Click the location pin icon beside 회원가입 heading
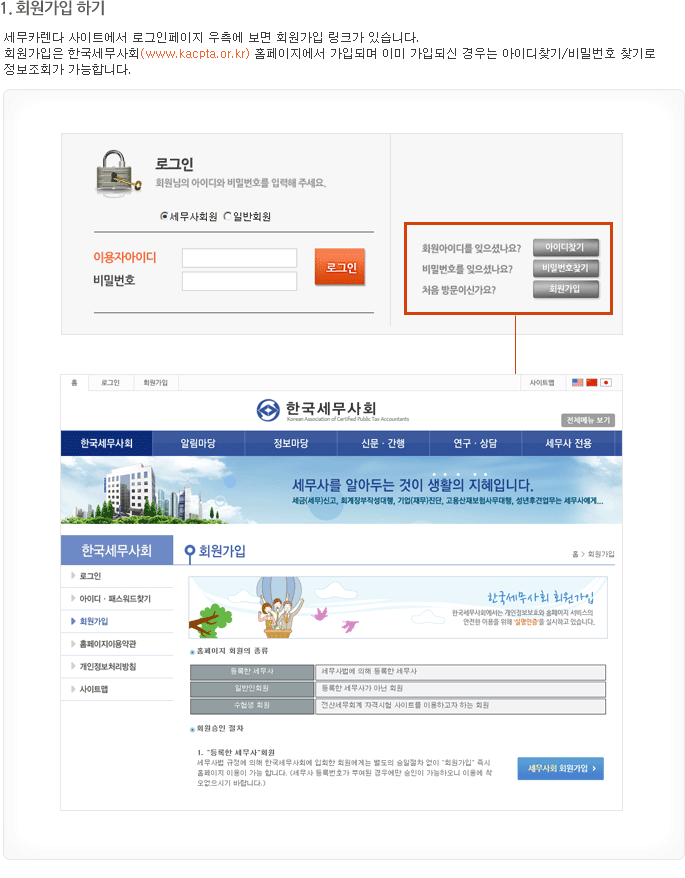Image resolution: width=685 pixels, height=878 pixels. [189, 552]
